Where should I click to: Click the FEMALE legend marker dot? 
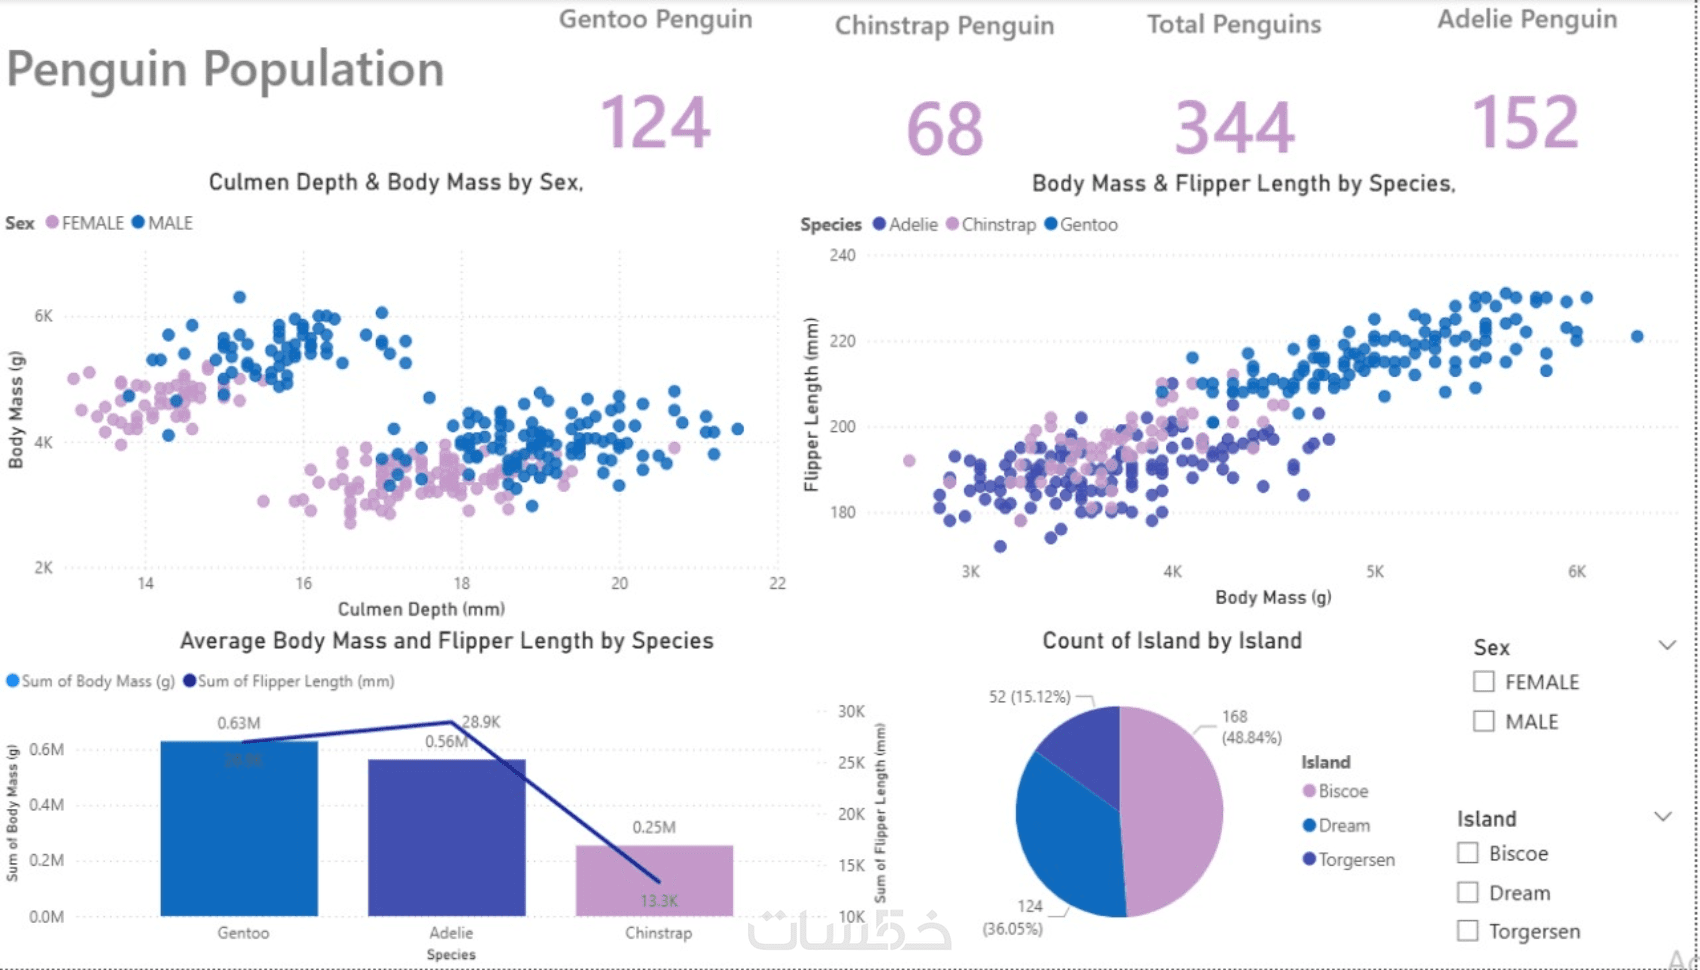[x=52, y=222]
